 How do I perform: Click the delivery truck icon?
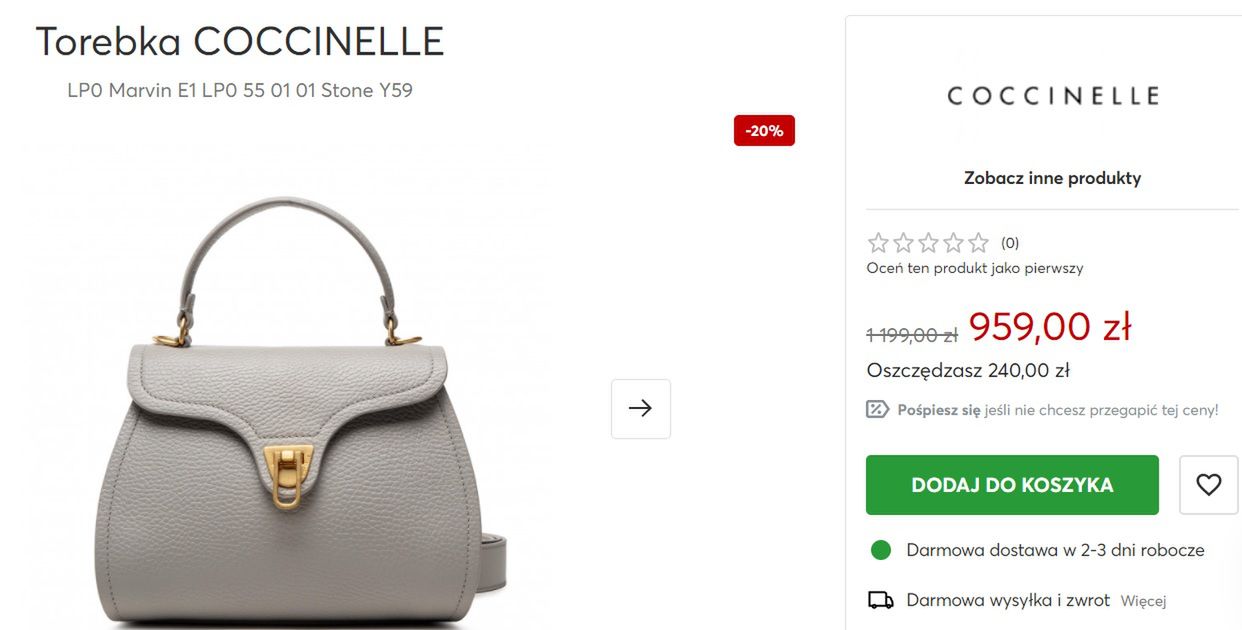(880, 600)
